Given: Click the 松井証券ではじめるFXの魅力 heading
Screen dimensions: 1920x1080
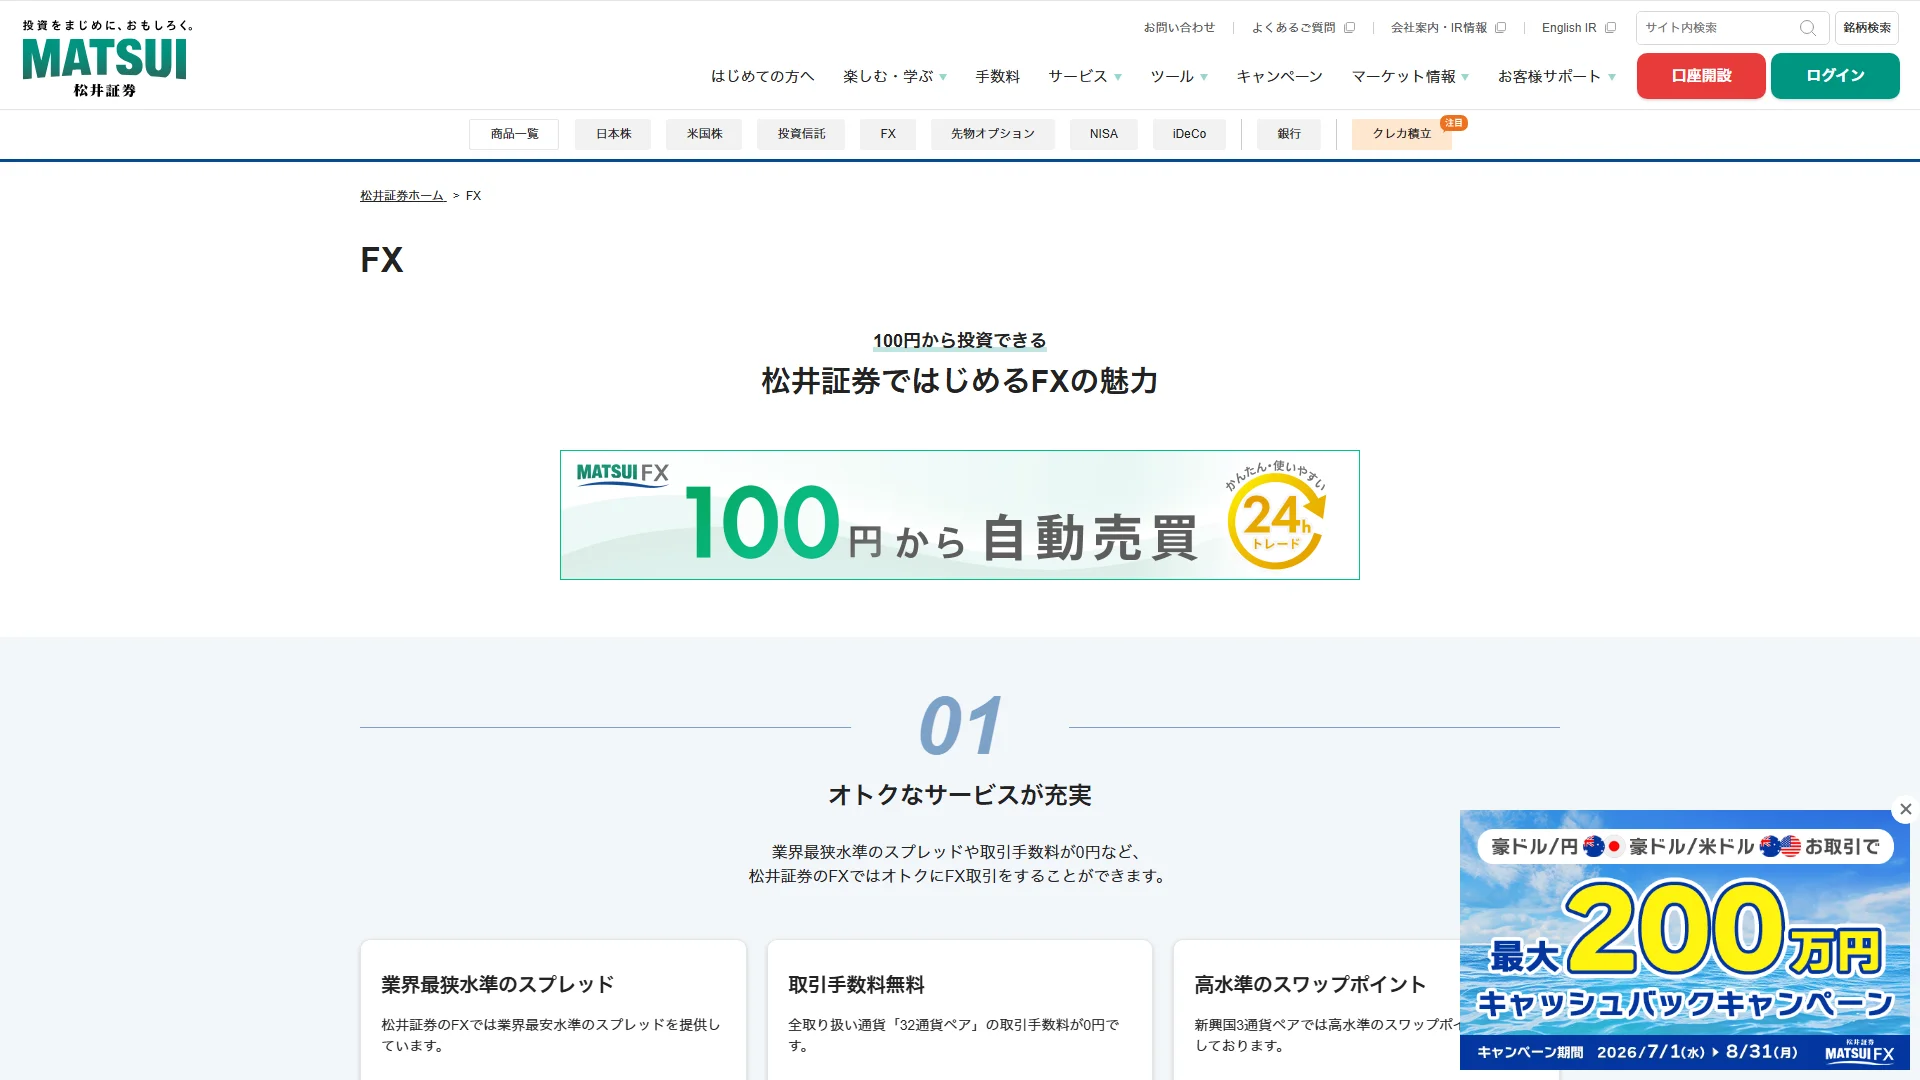Looking at the screenshot, I should tap(960, 381).
